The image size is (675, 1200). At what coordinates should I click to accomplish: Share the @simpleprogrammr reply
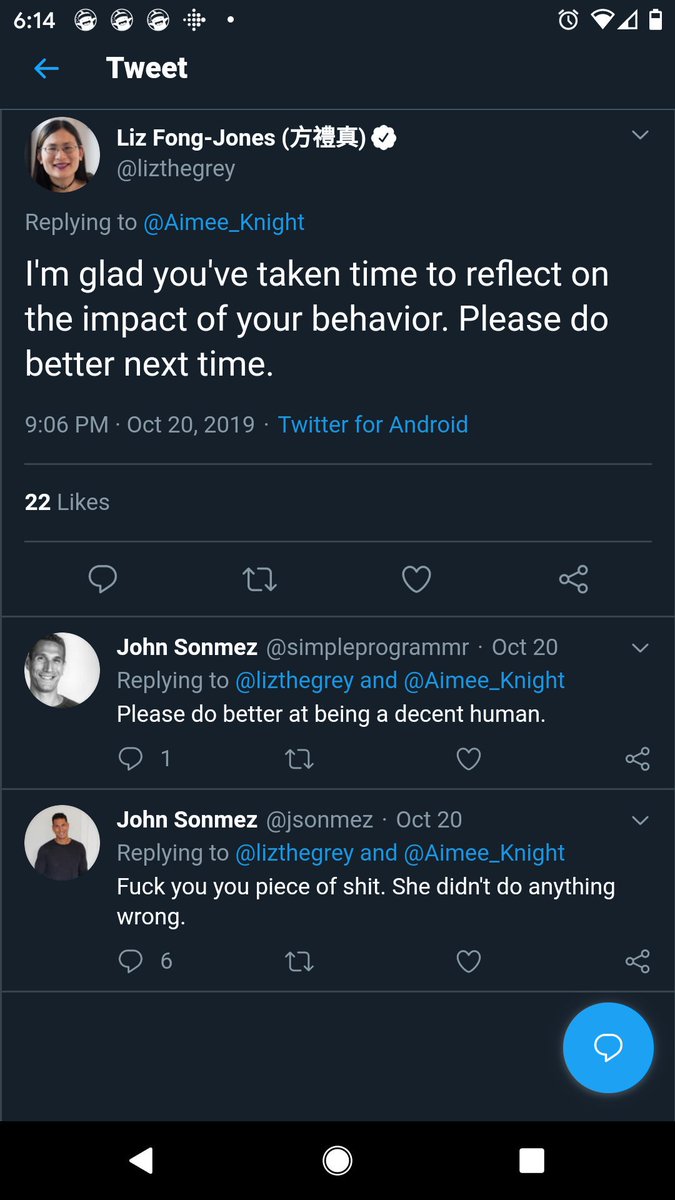637,759
